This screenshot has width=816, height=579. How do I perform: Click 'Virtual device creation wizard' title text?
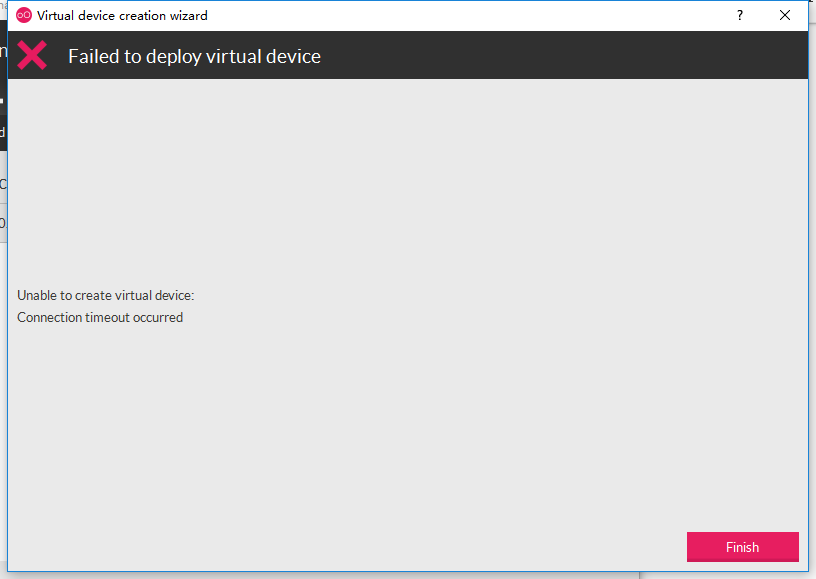tap(122, 16)
